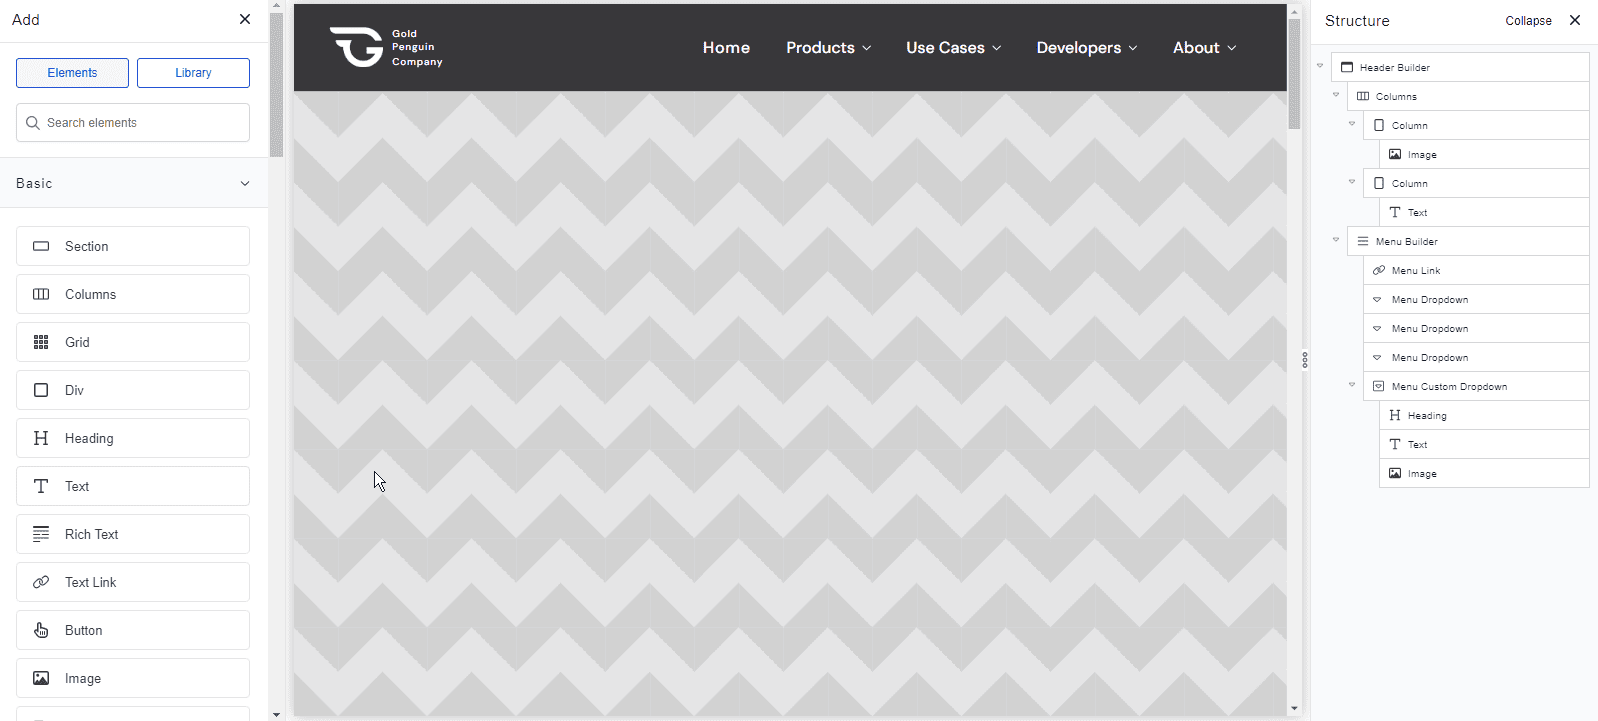1598x721 pixels.
Task: Click the Home menu link
Action: [x=726, y=48]
